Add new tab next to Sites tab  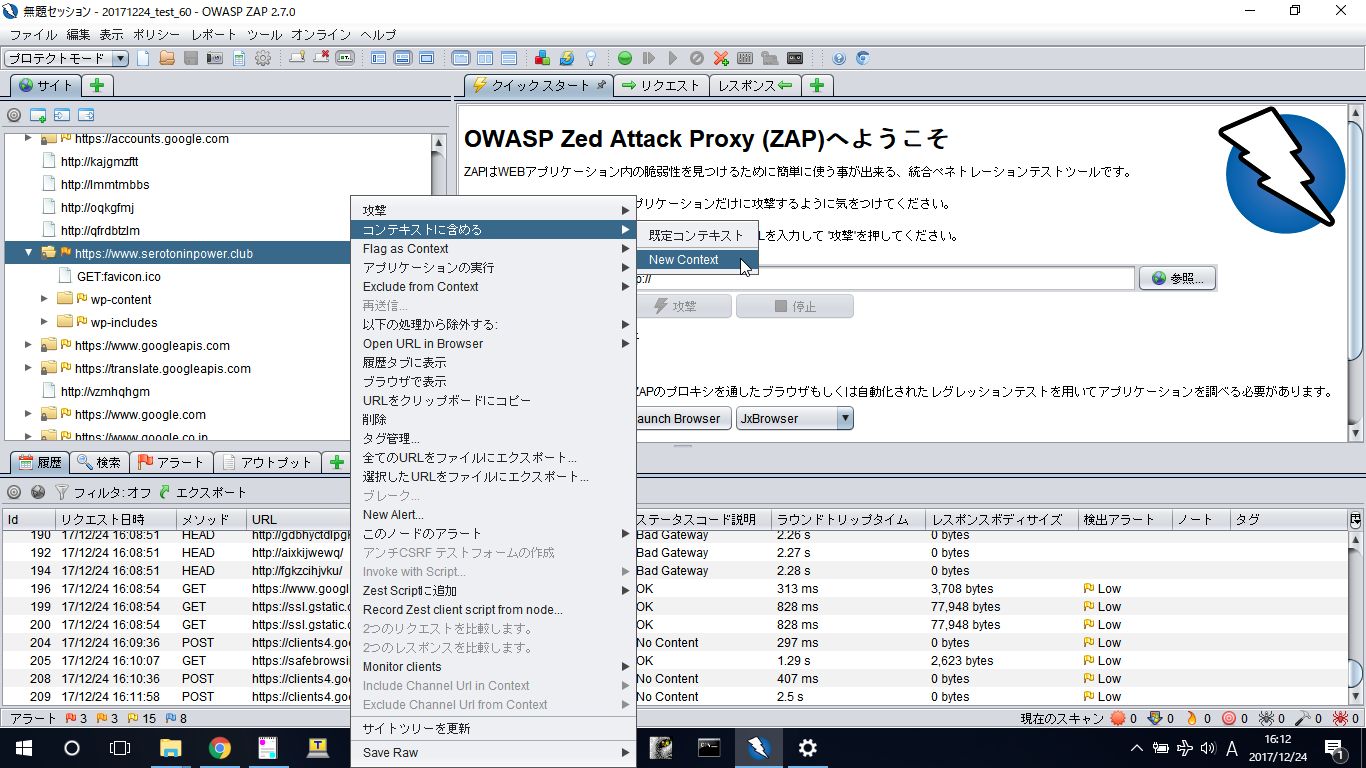(x=97, y=85)
